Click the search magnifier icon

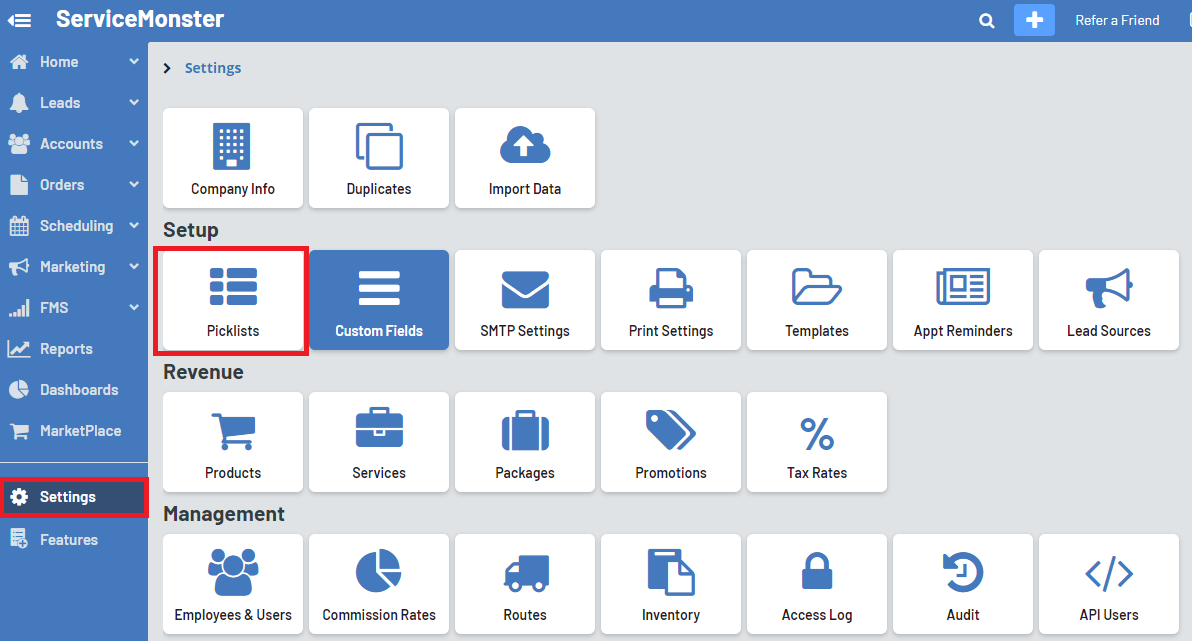tap(987, 21)
